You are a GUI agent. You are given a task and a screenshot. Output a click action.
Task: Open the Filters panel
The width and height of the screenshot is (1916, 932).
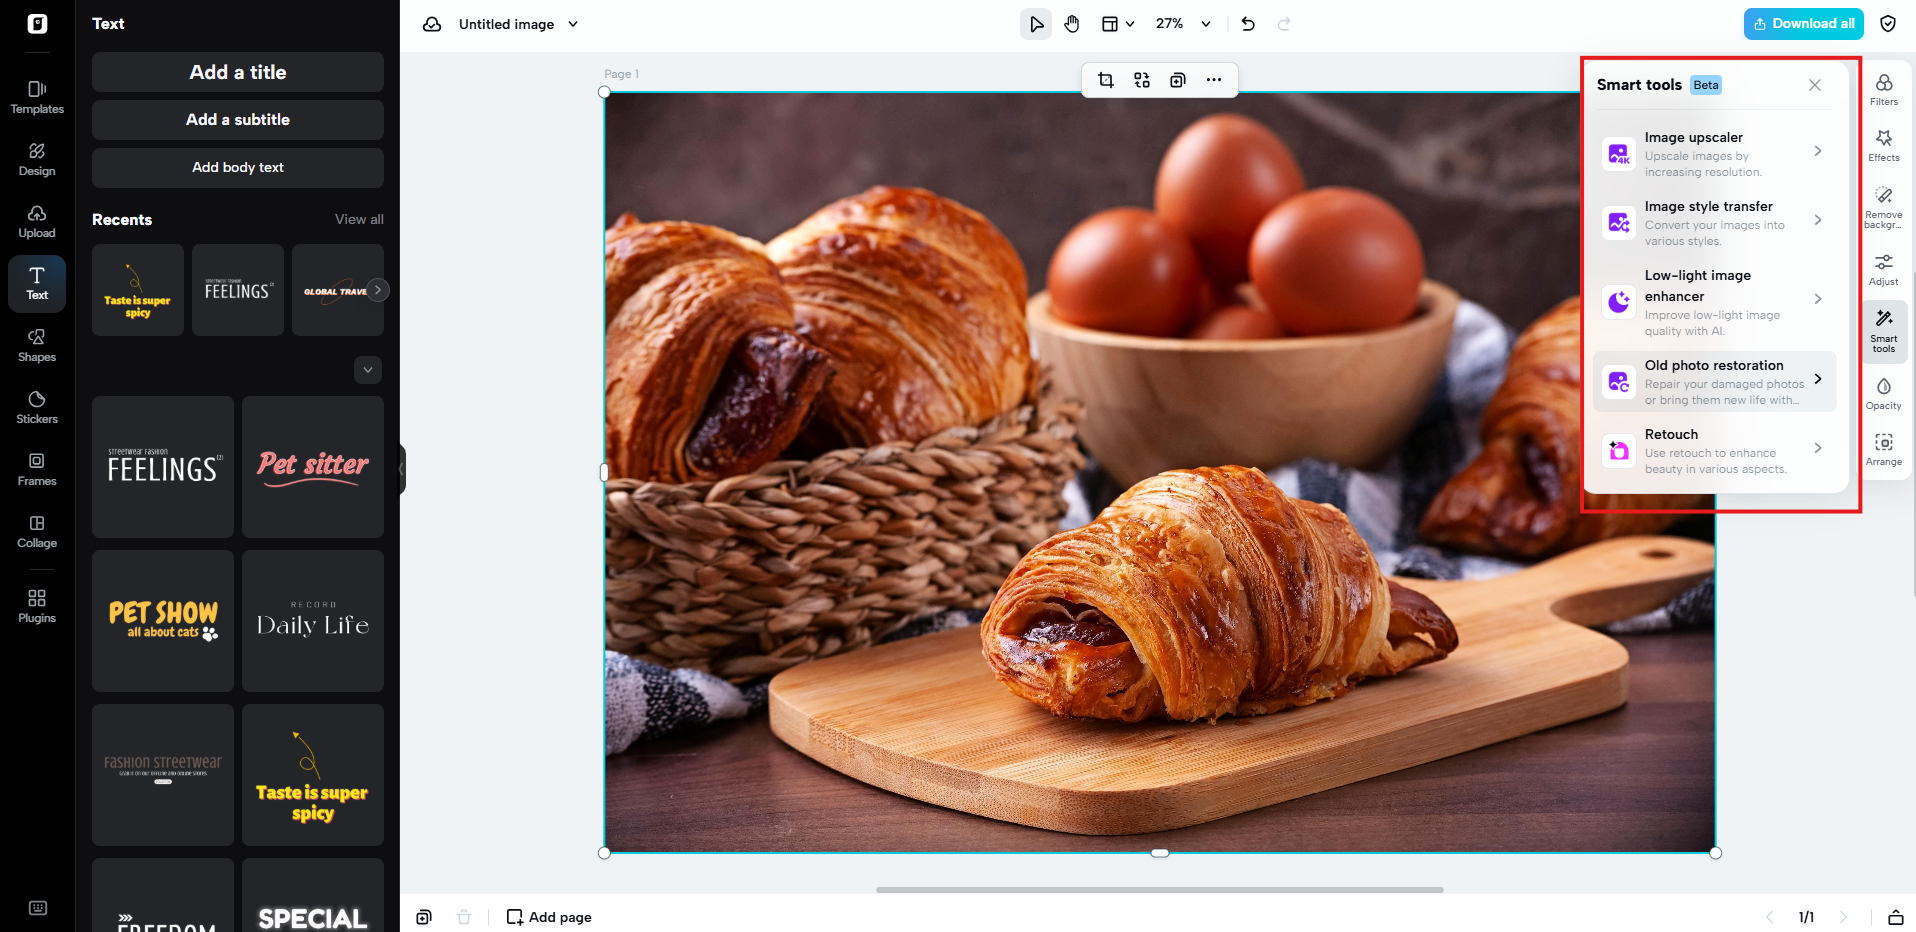click(1884, 89)
